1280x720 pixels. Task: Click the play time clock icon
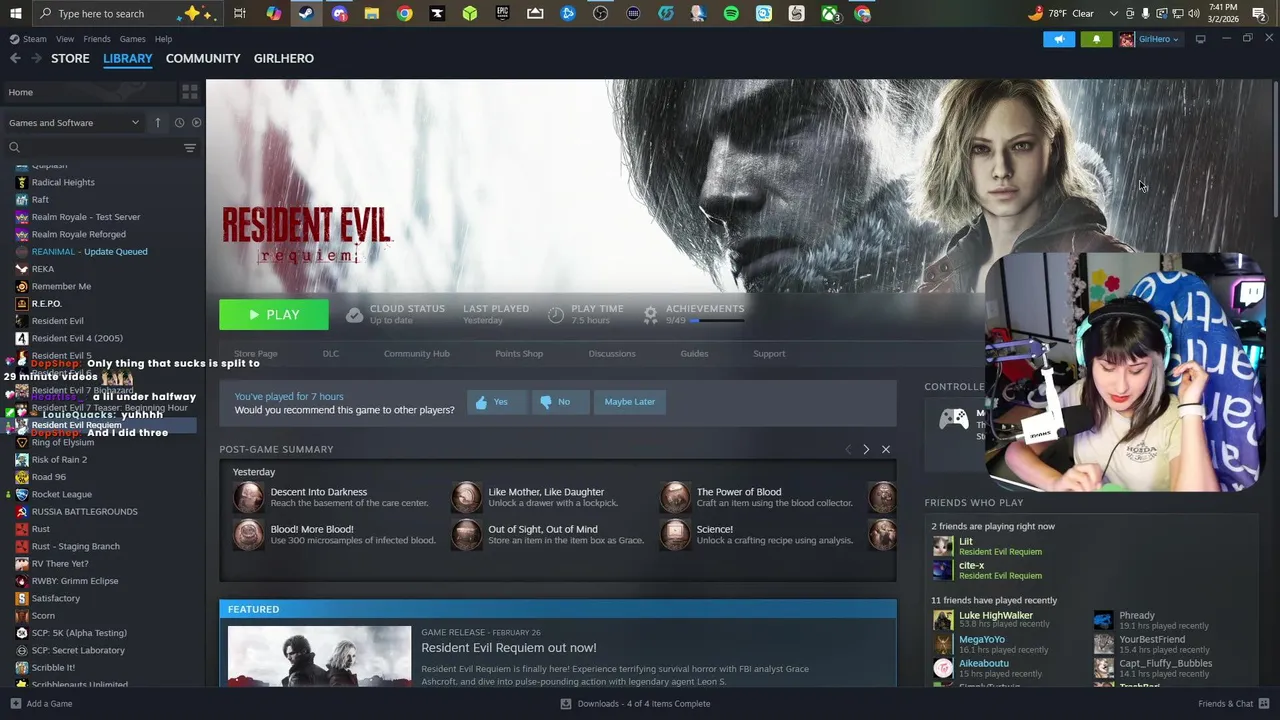tap(556, 315)
